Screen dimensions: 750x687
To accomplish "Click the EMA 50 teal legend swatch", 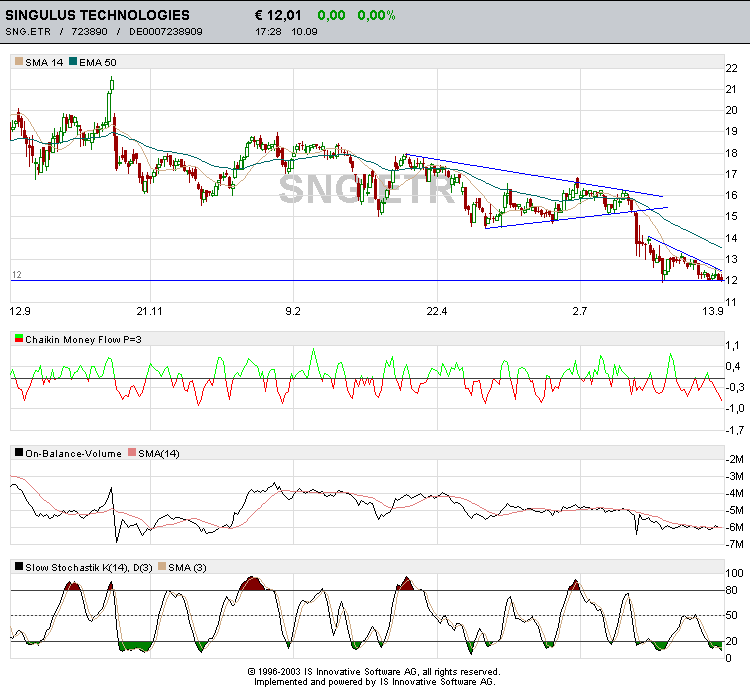I will coord(73,62).
